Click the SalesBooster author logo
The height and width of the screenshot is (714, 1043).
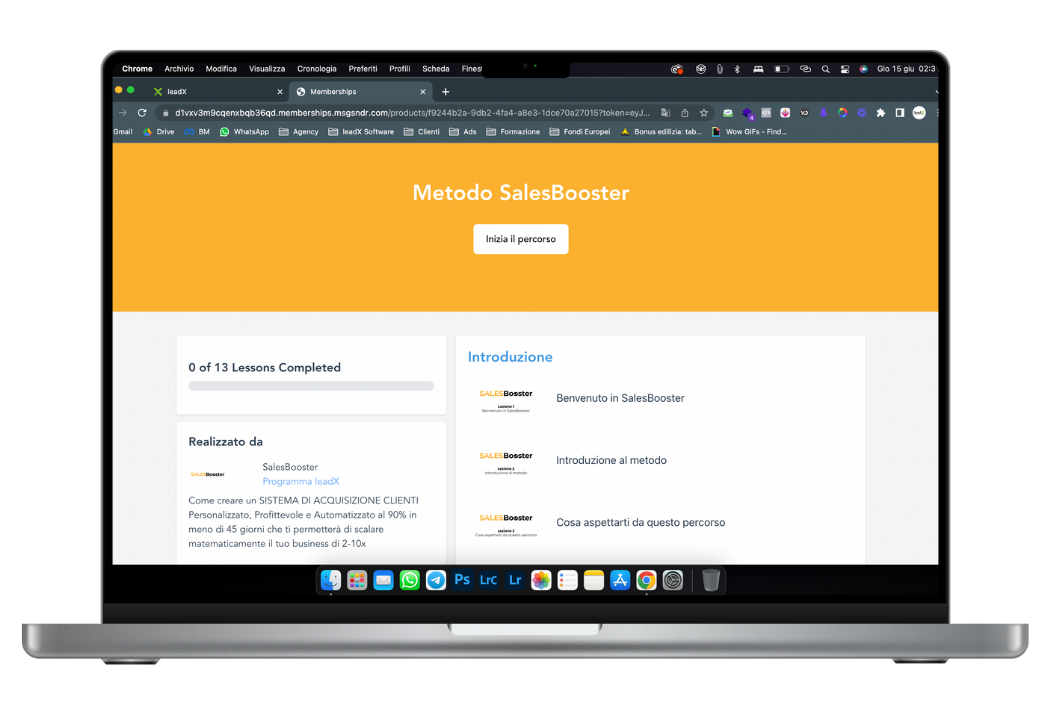click(x=208, y=474)
